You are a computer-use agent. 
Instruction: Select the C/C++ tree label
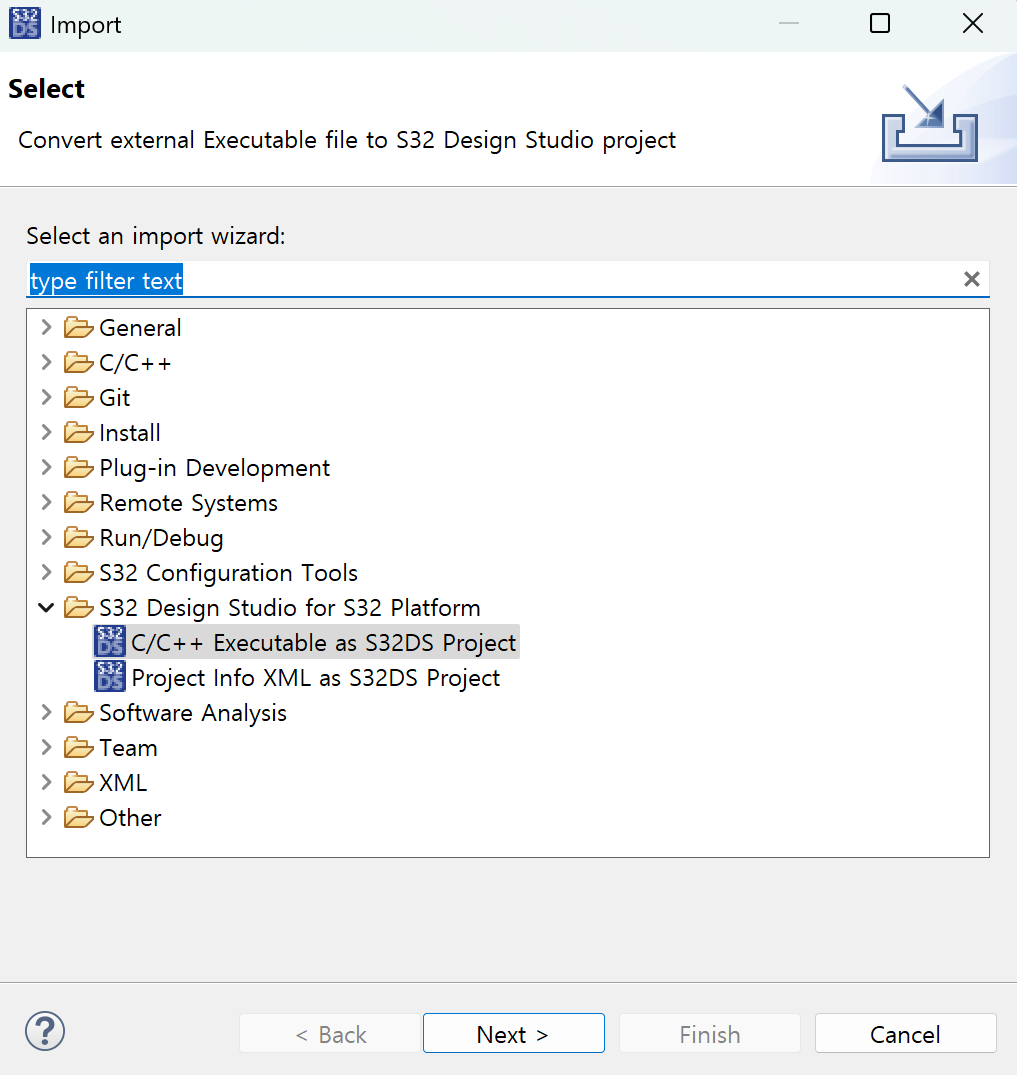tap(135, 363)
